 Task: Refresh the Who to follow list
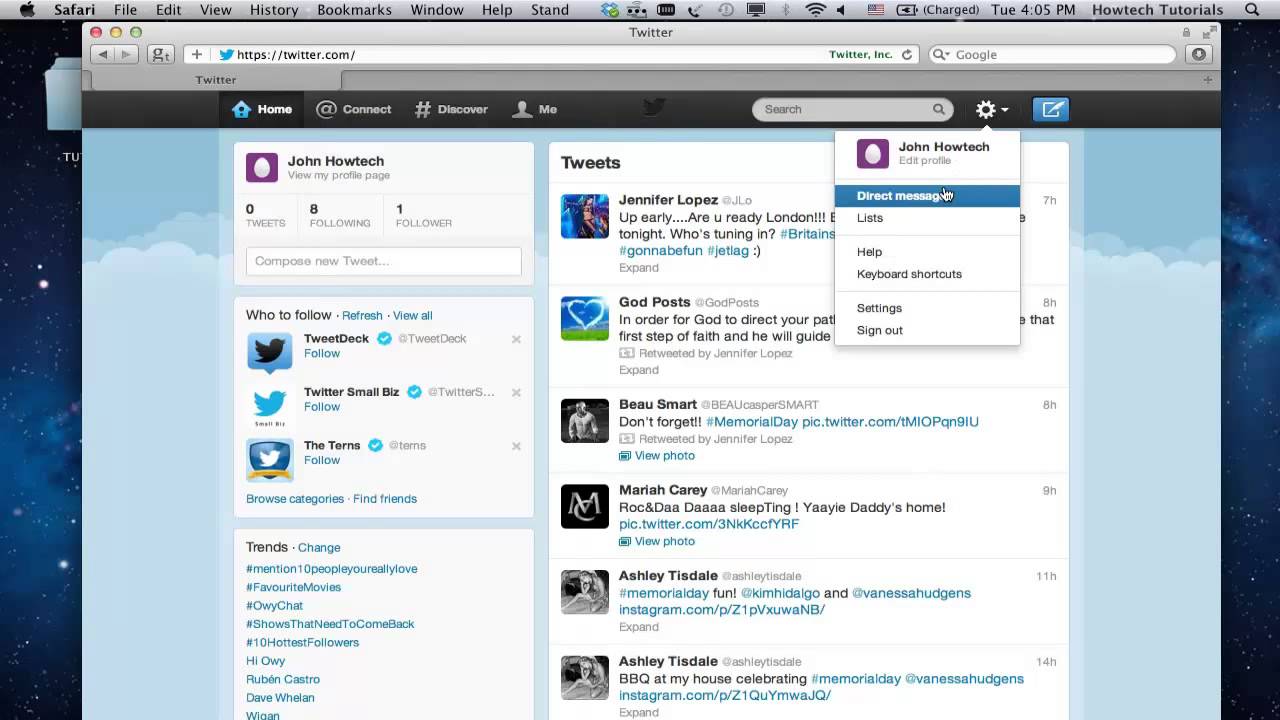pyautogui.click(x=362, y=316)
